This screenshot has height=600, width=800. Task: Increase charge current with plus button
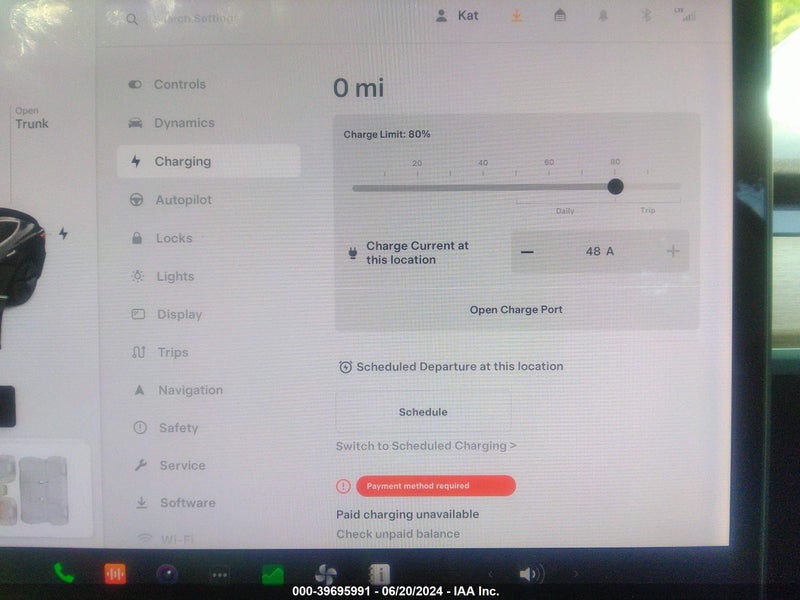click(x=672, y=251)
